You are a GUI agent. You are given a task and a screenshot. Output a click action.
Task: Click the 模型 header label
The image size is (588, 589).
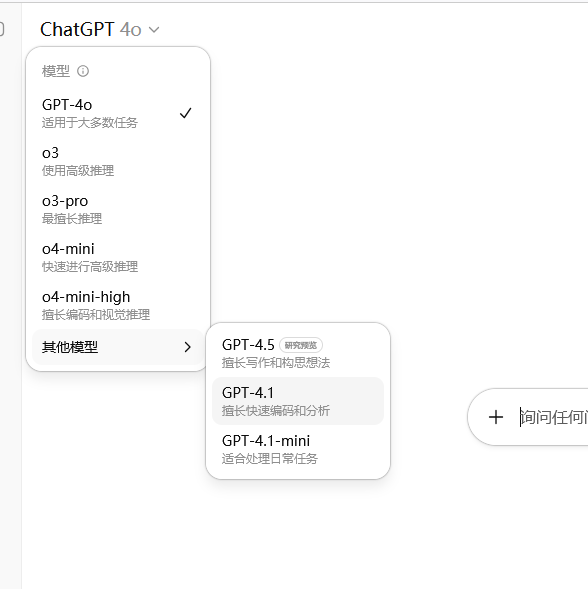56,71
